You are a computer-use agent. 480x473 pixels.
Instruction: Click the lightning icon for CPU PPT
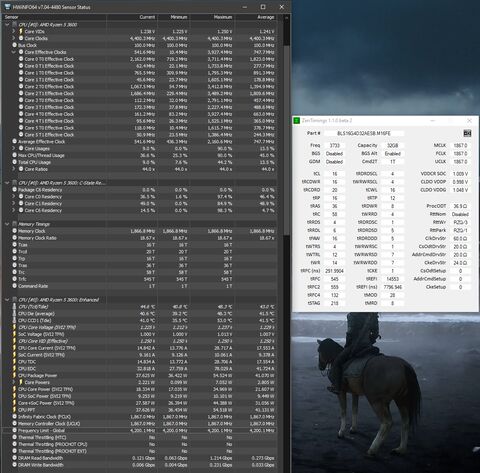[x=14, y=410]
